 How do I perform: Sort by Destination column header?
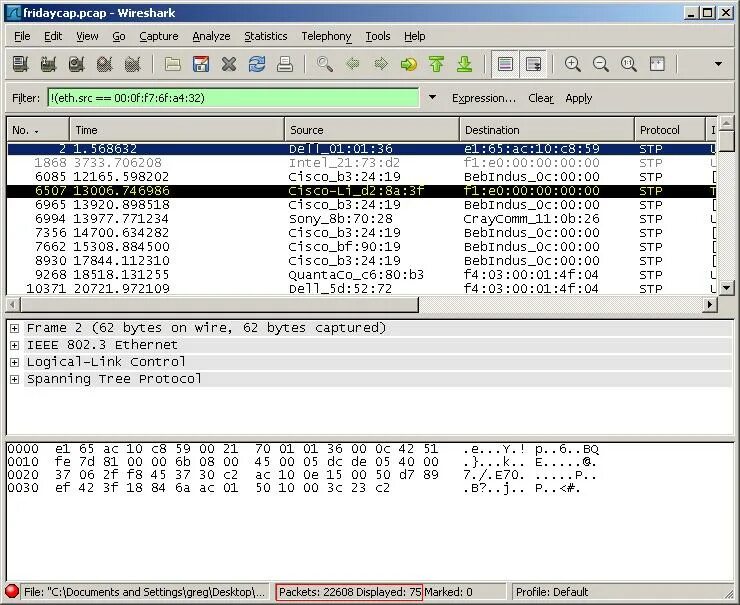[547, 130]
